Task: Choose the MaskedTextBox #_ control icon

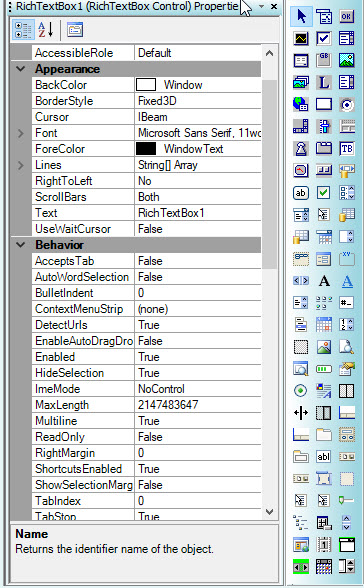Action: (x=346, y=303)
